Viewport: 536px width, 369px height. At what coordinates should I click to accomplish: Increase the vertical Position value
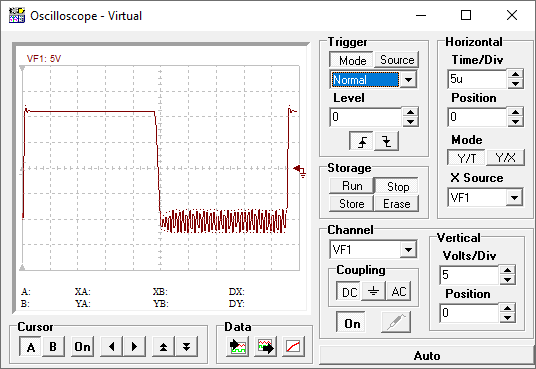pos(508,308)
